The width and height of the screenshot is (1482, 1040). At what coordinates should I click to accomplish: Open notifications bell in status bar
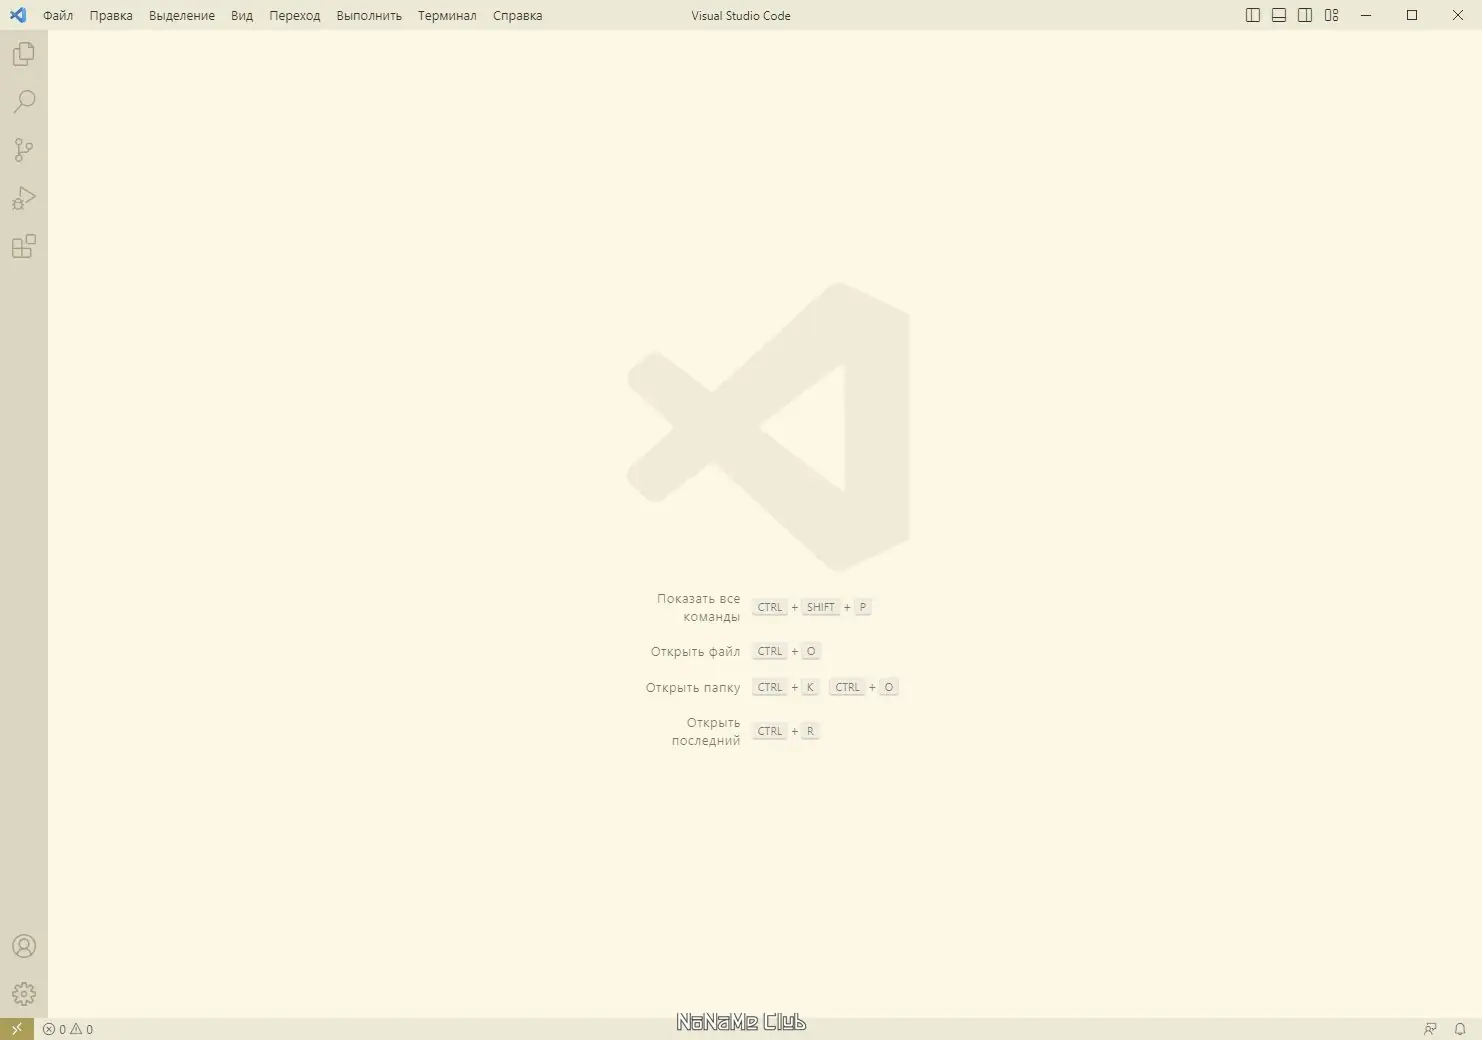click(x=1460, y=1029)
